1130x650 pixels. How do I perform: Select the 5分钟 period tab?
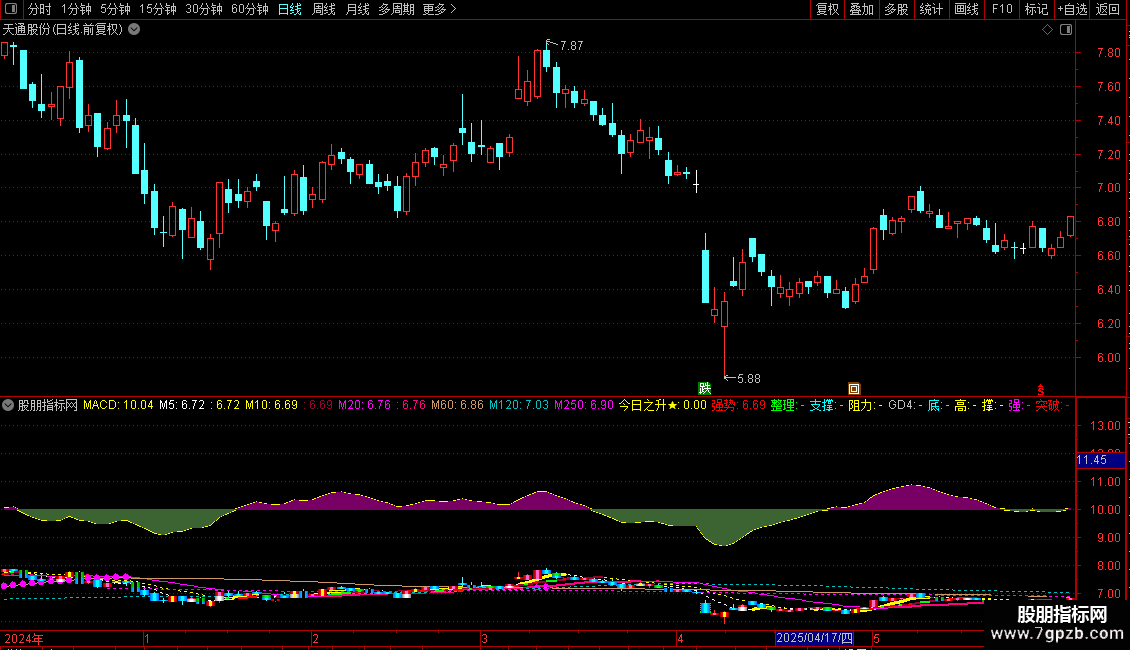click(115, 9)
